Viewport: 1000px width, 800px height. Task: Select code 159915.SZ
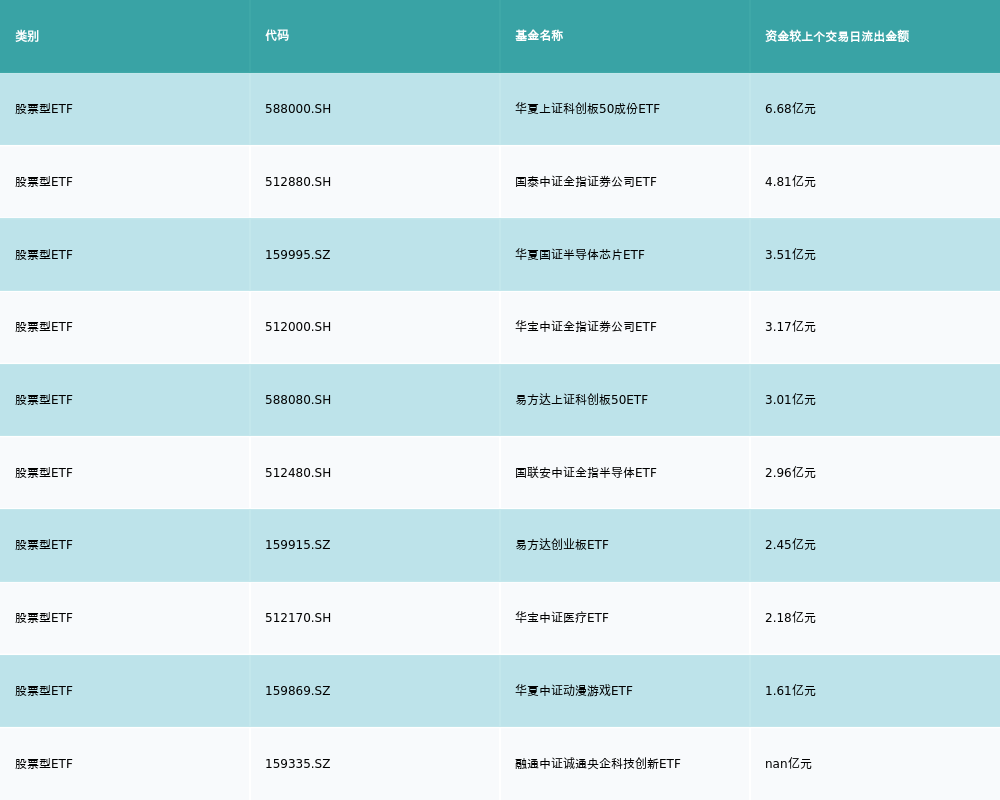tap(298, 545)
